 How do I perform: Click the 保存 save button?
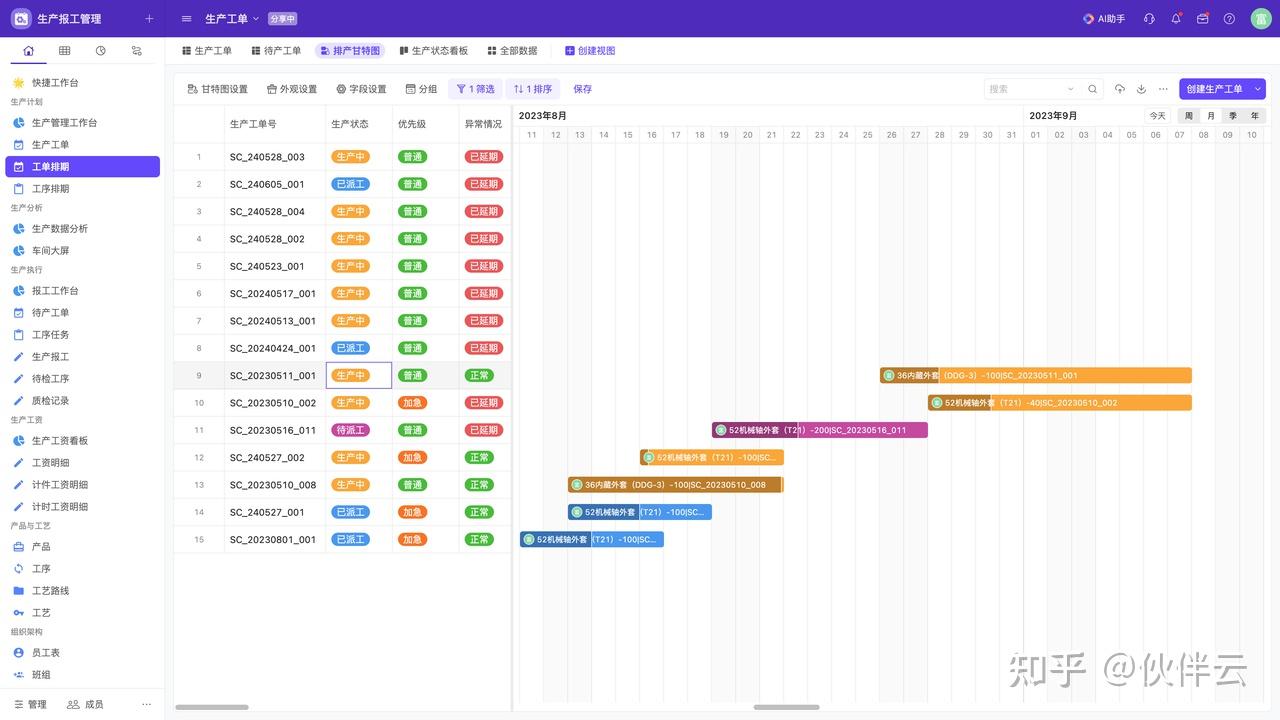(582, 88)
